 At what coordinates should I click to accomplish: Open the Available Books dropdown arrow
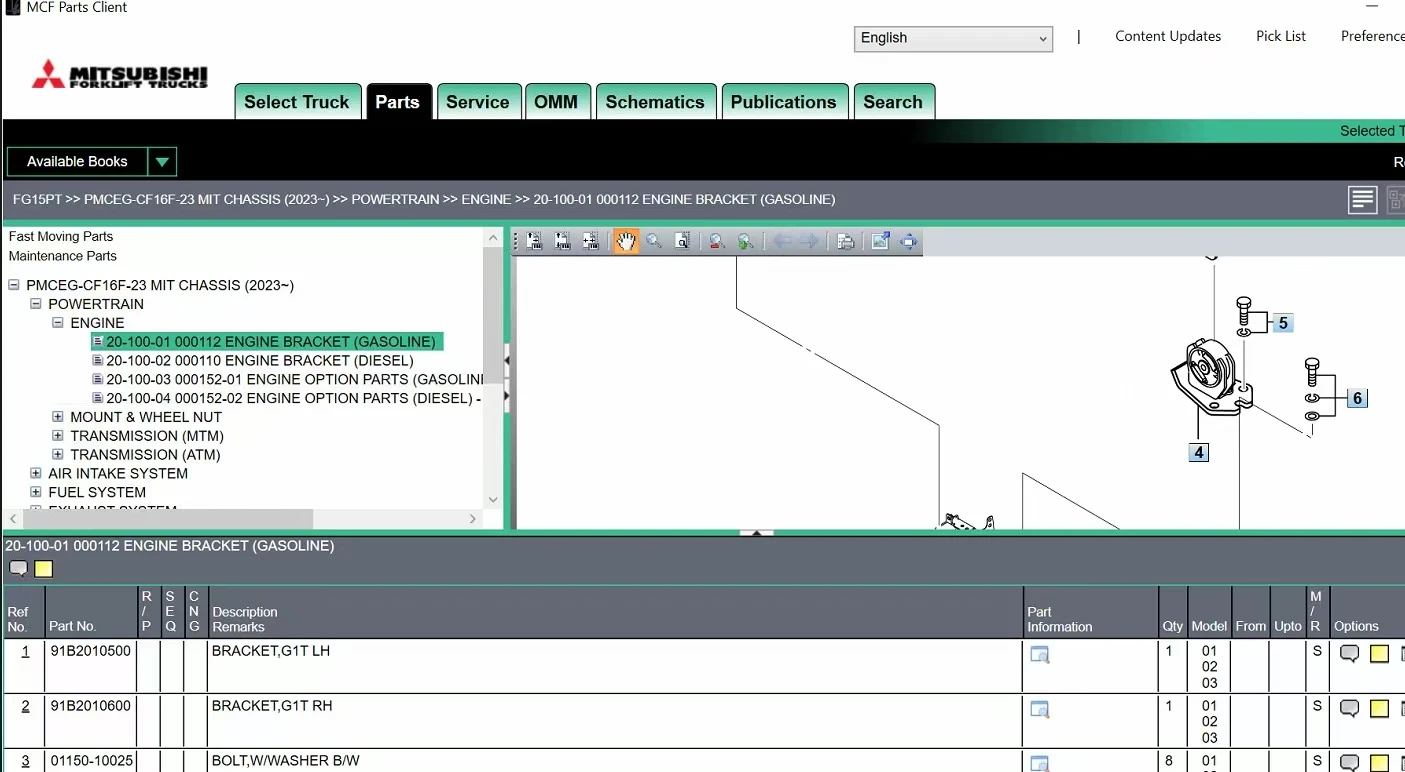pyautogui.click(x=162, y=162)
